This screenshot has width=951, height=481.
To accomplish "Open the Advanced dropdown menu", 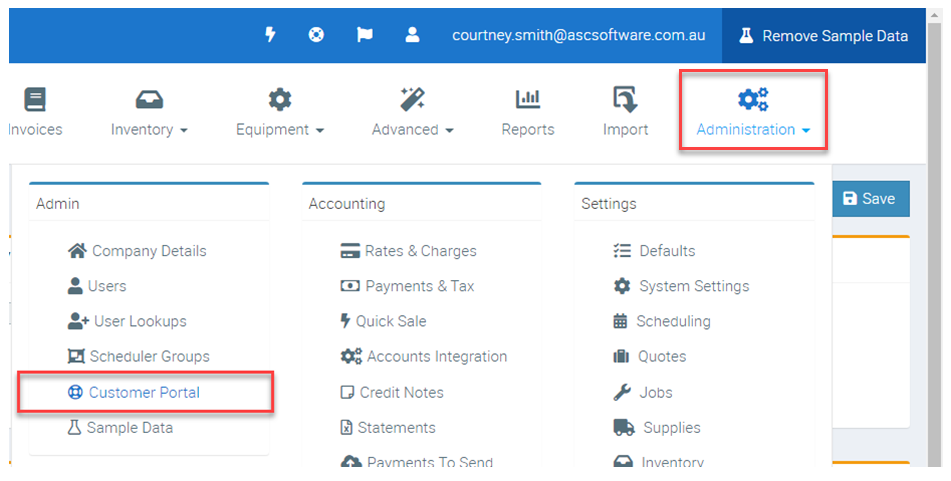I will 412,129.
